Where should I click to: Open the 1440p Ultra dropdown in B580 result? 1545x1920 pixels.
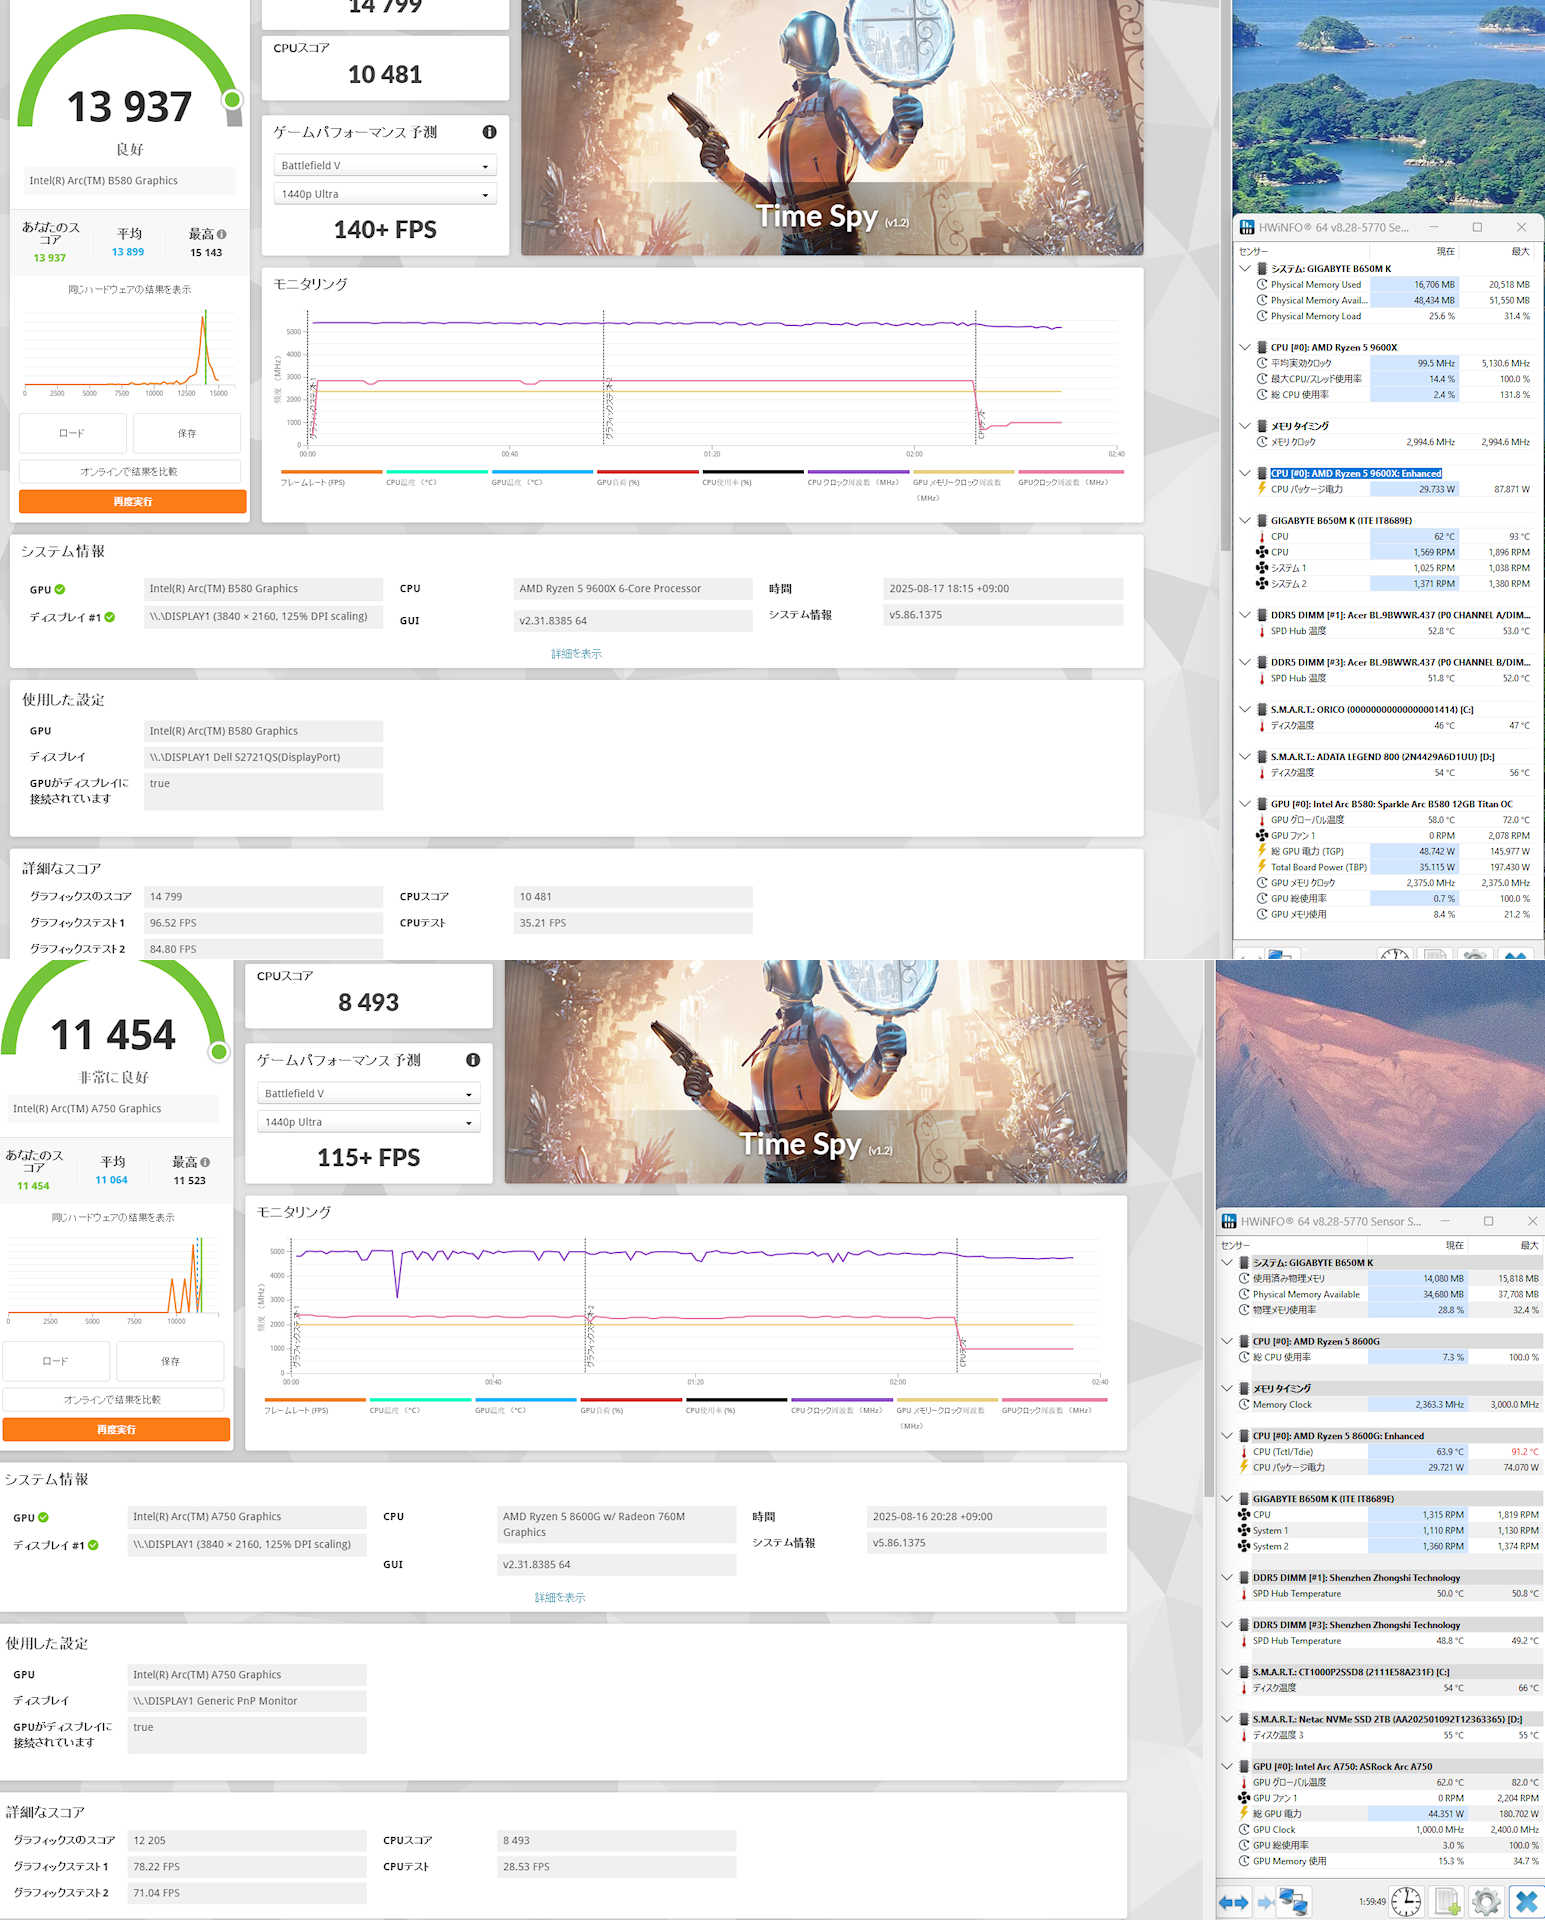[x=384, y=194]
